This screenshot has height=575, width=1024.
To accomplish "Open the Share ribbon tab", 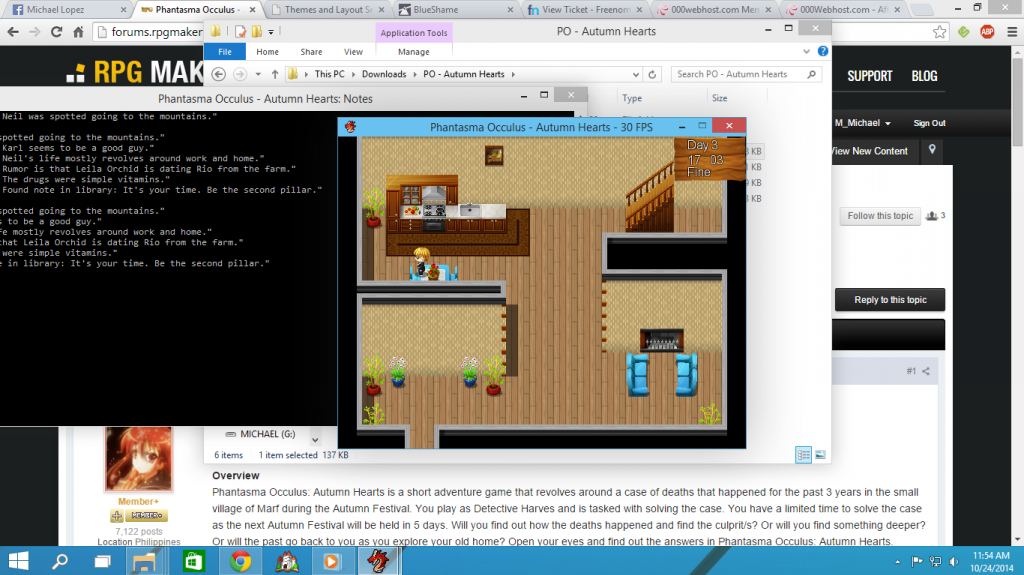I will tap(311, 51).
